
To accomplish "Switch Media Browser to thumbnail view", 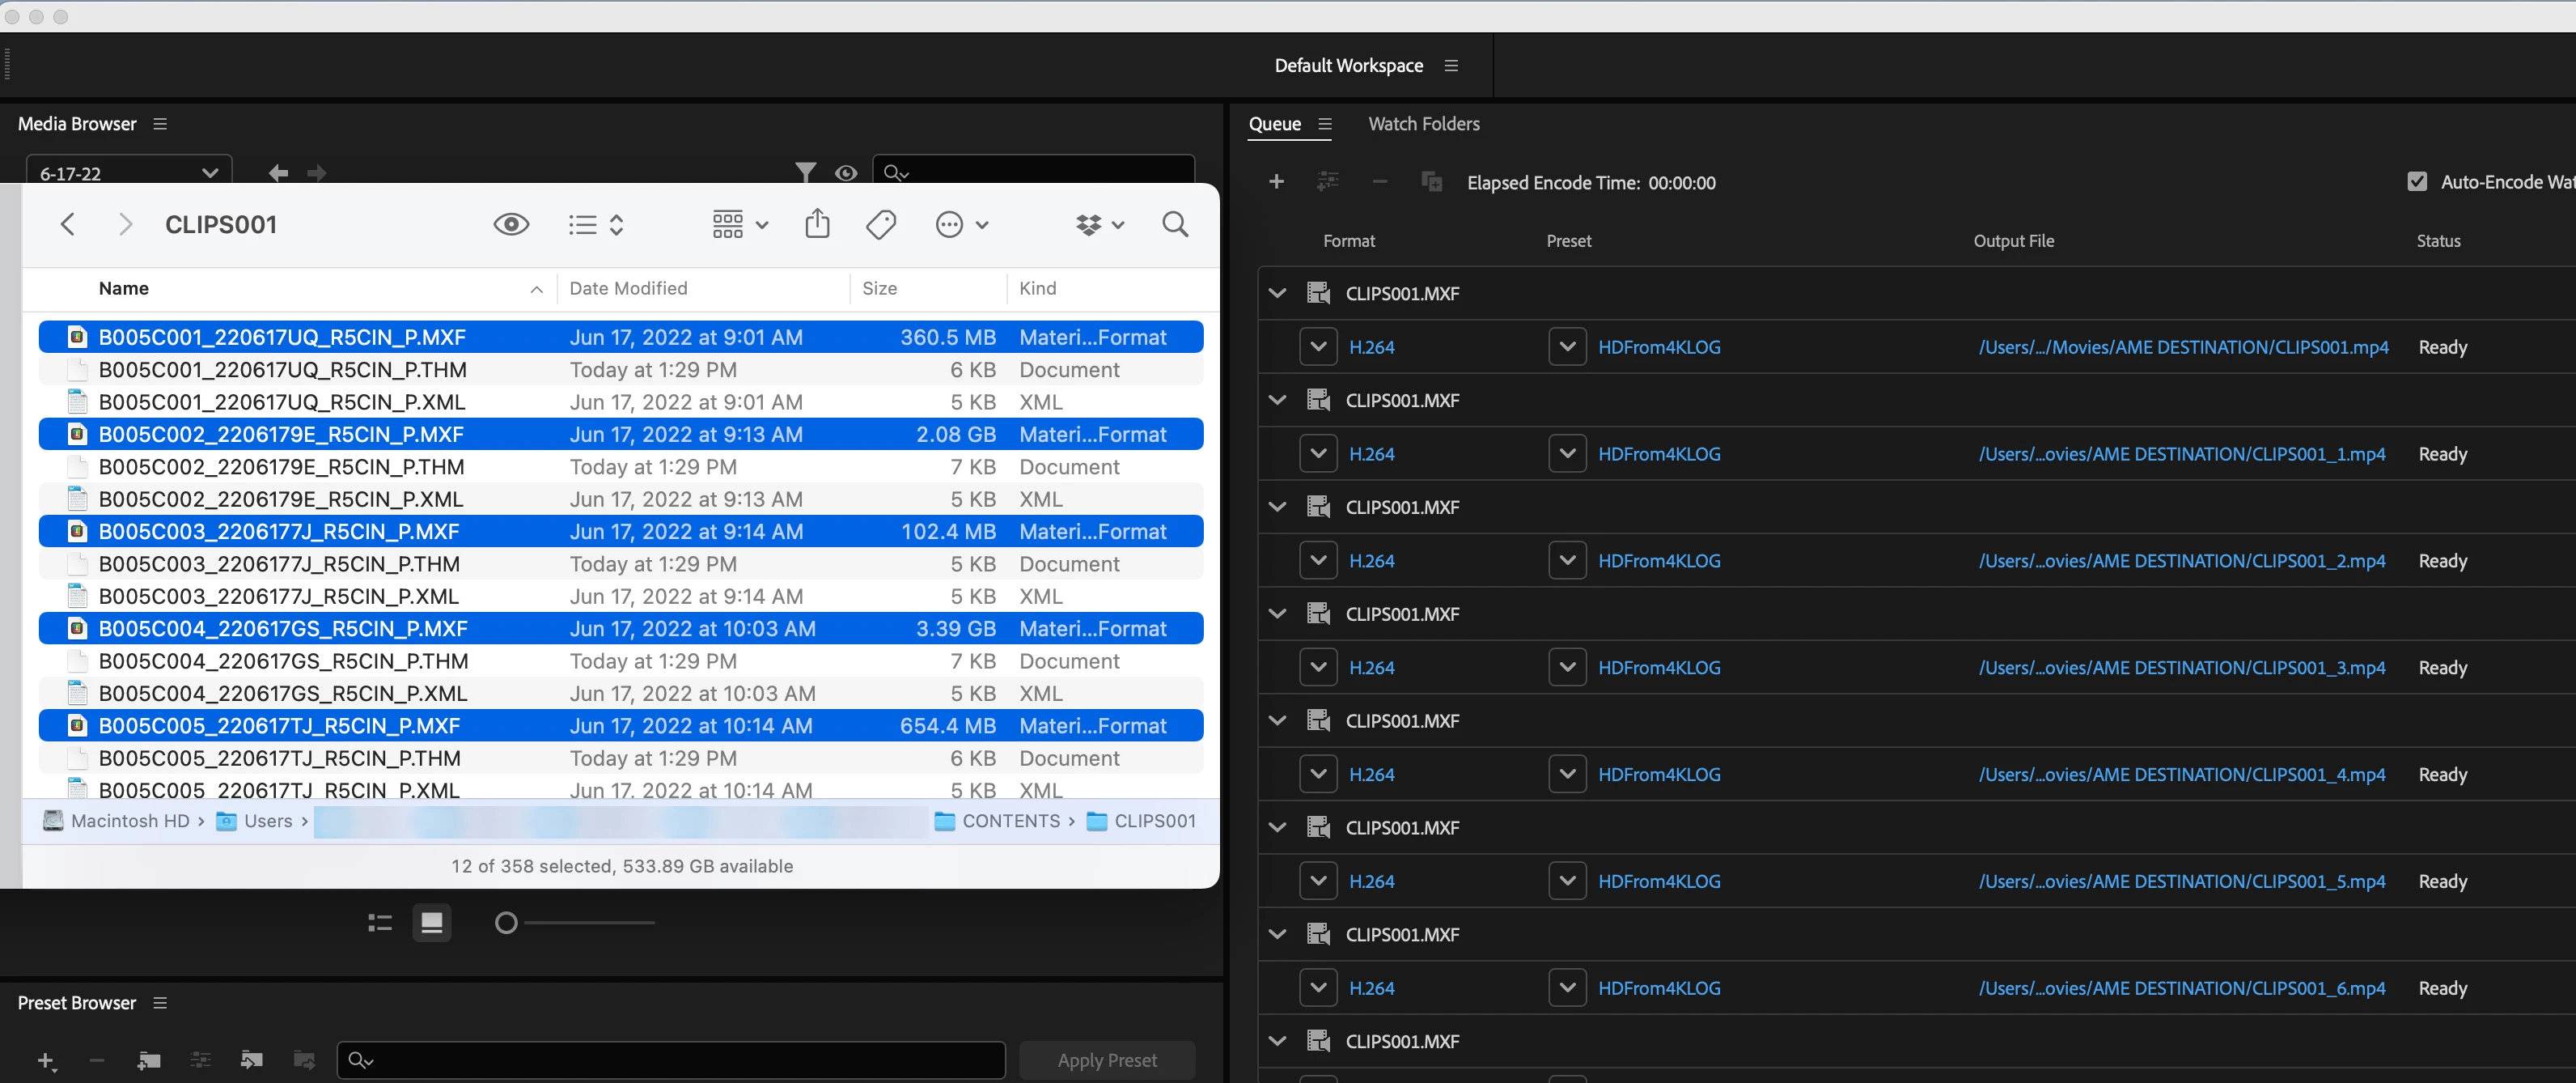I will coord(432,922).
